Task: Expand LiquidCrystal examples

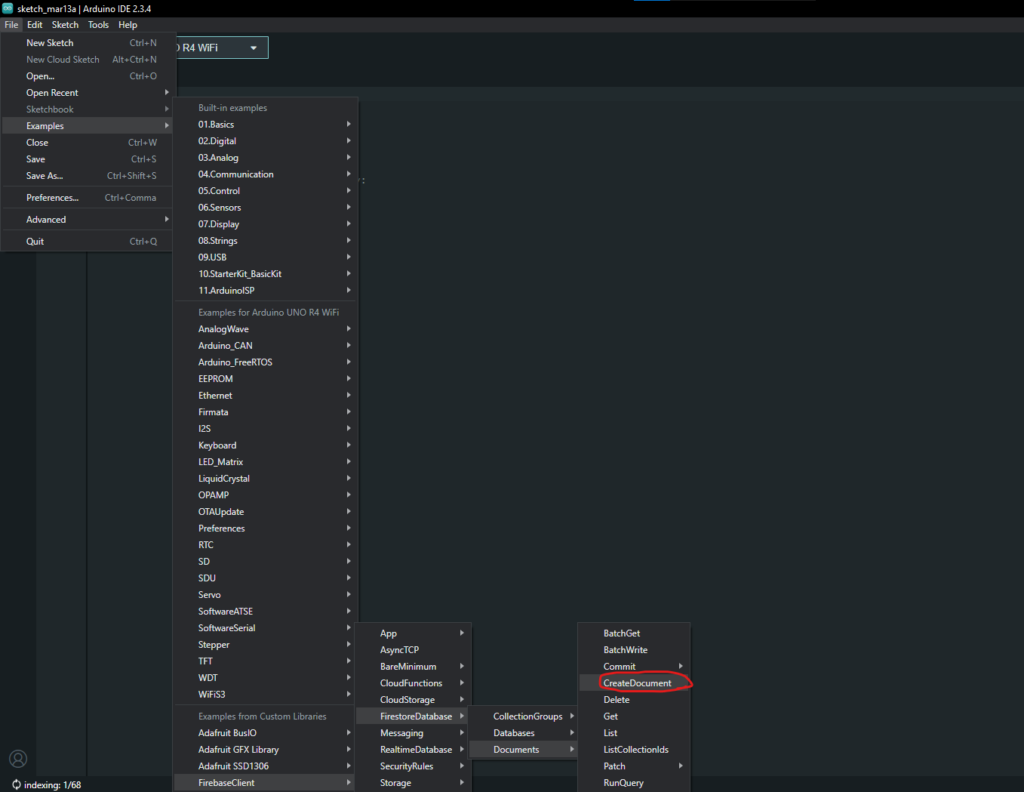Action: [266, 479]
